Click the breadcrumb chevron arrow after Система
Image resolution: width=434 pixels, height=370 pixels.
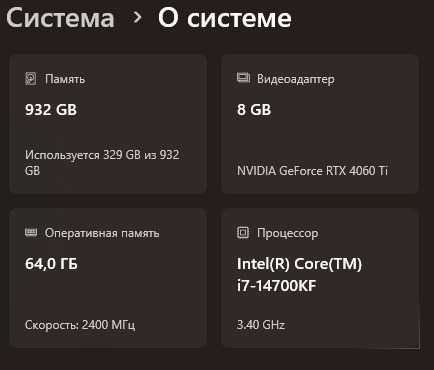point(137,17)
